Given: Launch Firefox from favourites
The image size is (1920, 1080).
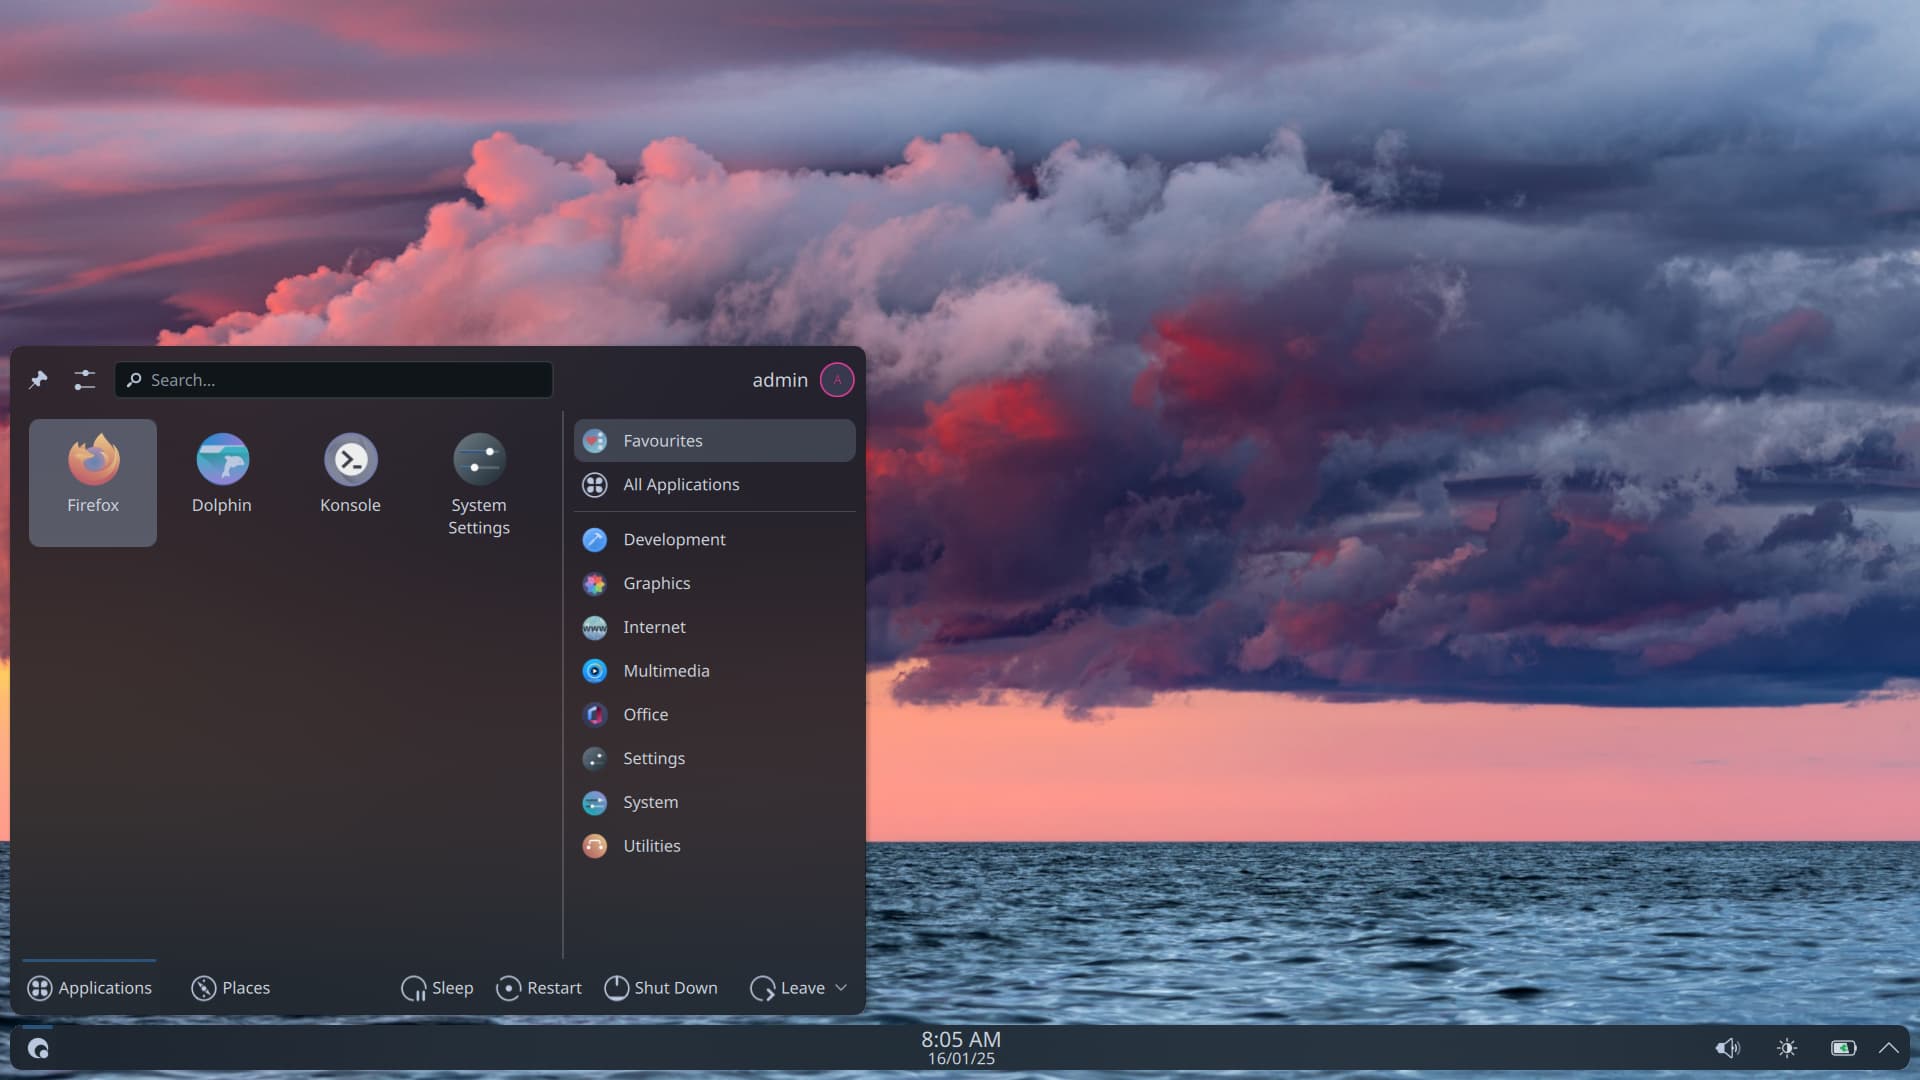Looking at the screenshot, I should click(93, 482).
